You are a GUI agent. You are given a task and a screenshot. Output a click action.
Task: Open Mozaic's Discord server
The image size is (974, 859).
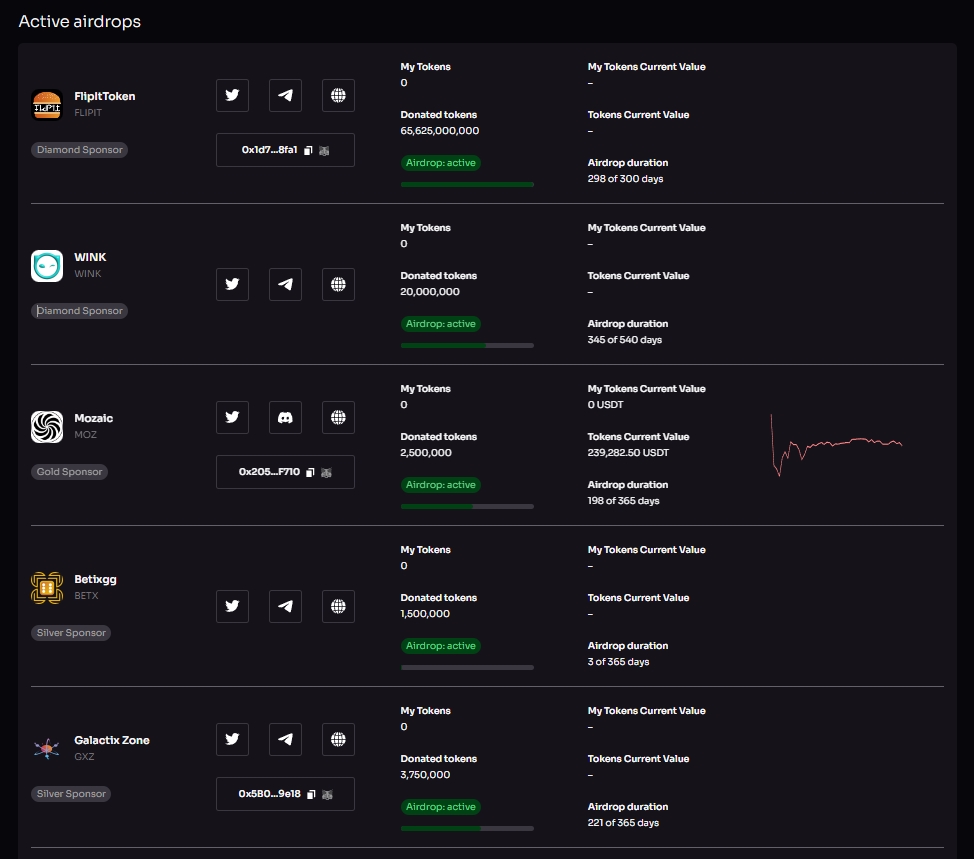tap(286, 418)
